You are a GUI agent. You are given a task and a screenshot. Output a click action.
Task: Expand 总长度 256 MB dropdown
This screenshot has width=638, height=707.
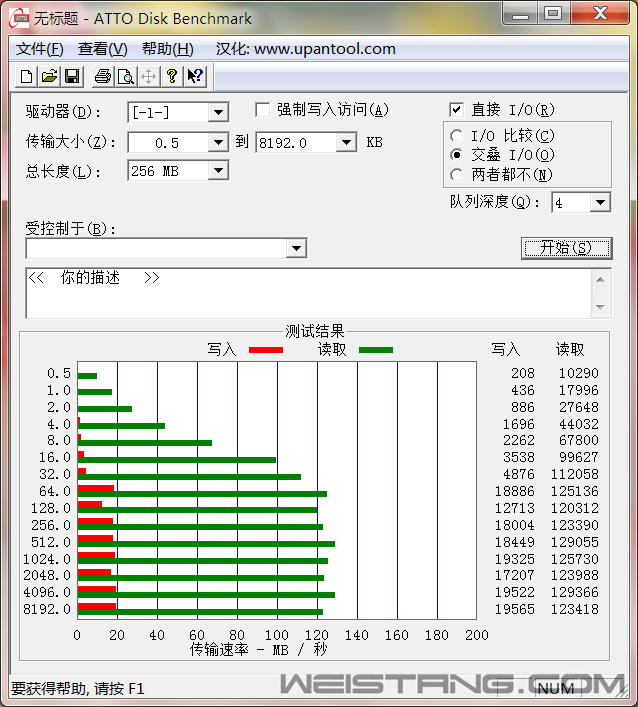tap(218, 171)
